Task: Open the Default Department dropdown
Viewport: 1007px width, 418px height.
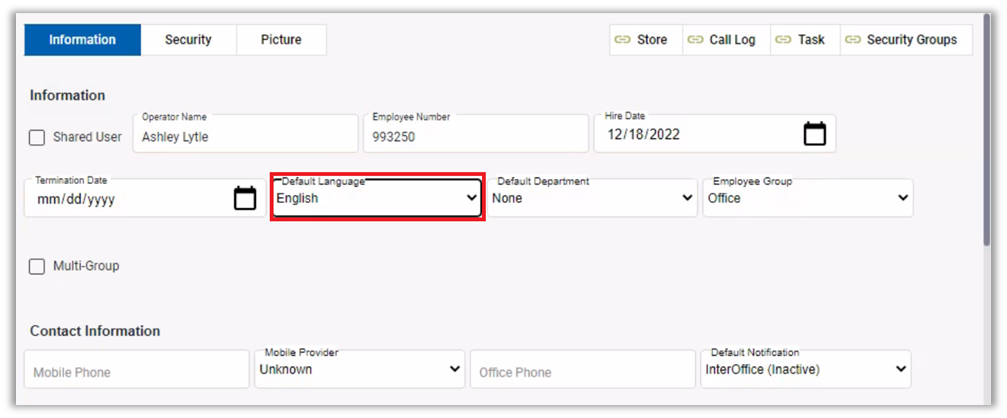Action: pyautogui.click(x=592, y=198)
